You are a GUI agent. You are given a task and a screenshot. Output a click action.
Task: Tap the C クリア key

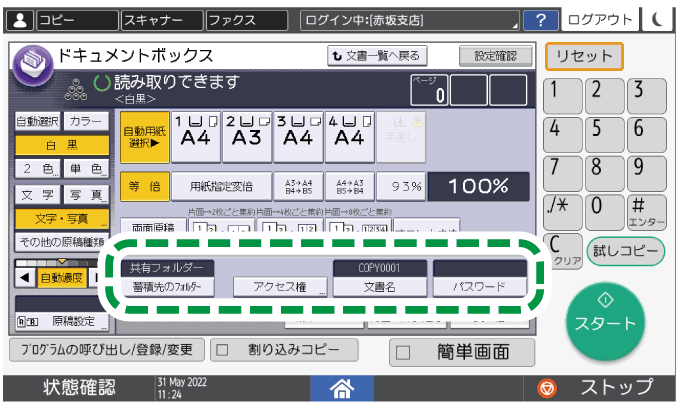point(563,251)
